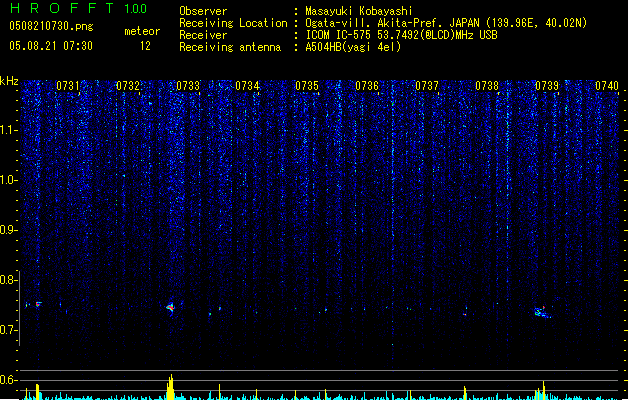The image size is (629, 400).
Task: Click the red echo spot before 0731
Action: pos(38,305)
